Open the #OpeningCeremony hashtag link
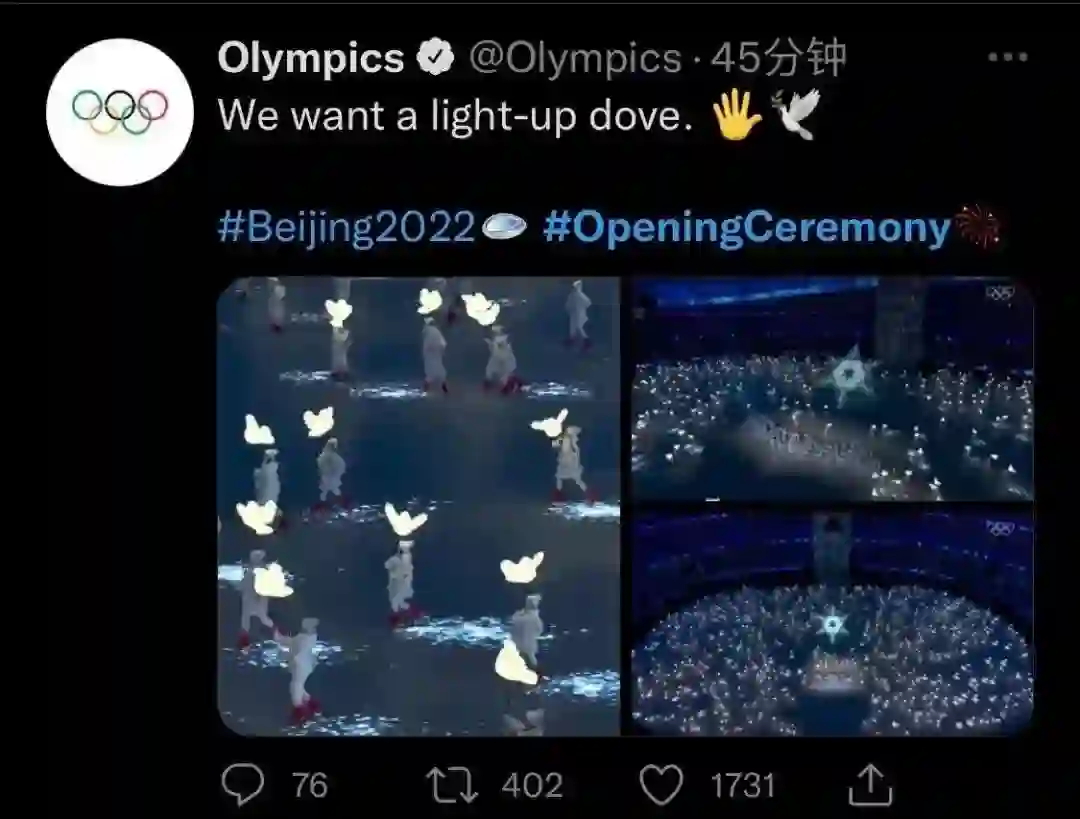Screen dimensions: 1080x819 coord(746,228)
